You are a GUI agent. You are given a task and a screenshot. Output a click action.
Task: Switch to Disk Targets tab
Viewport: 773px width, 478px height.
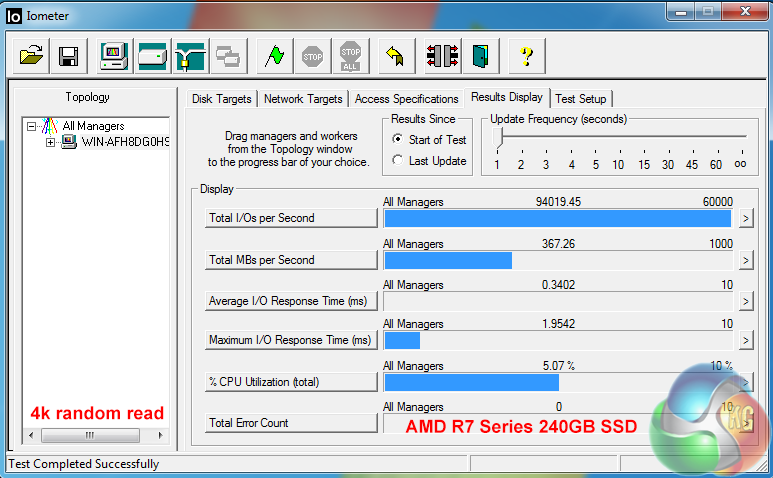click(x=221, y=99)
